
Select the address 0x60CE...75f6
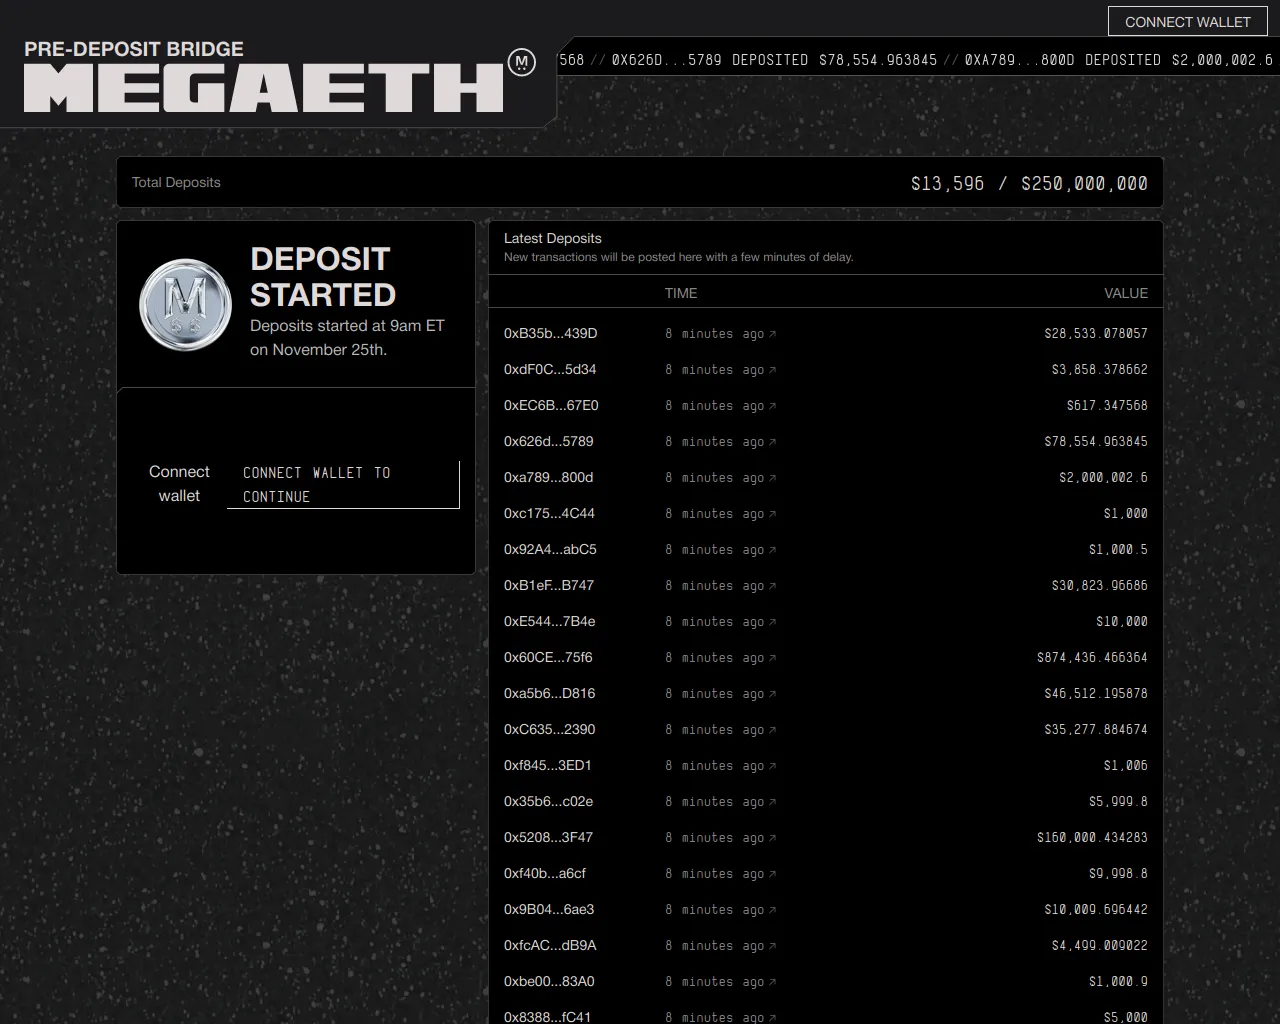[548, 657]
